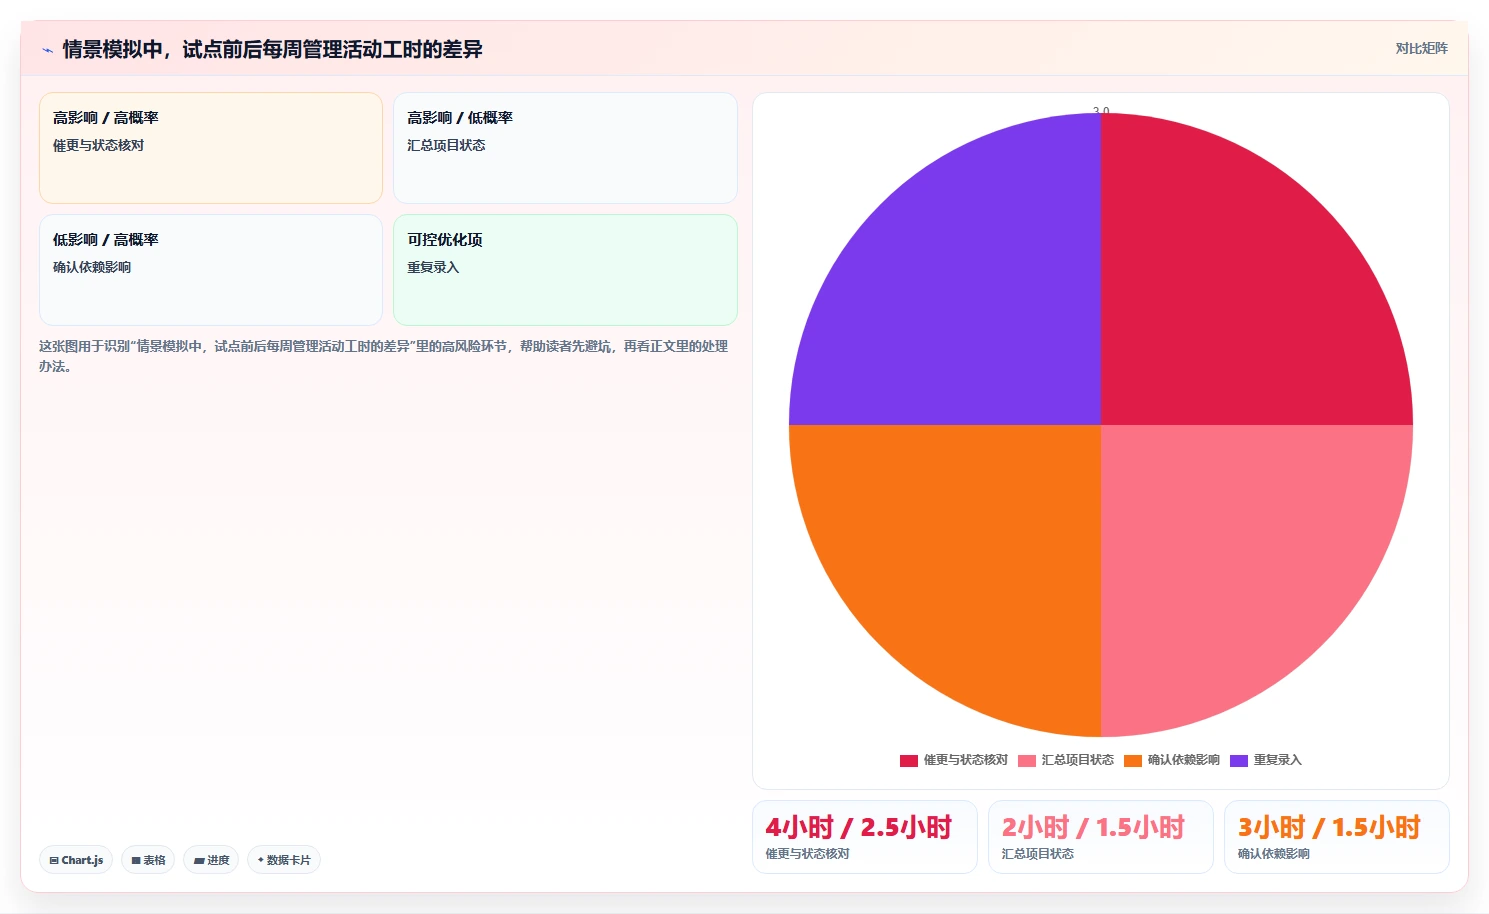Open the 2小时 / 1.5小时 data card
The width and height of the screenshot is (1489, 914).
click(1101, 837)
